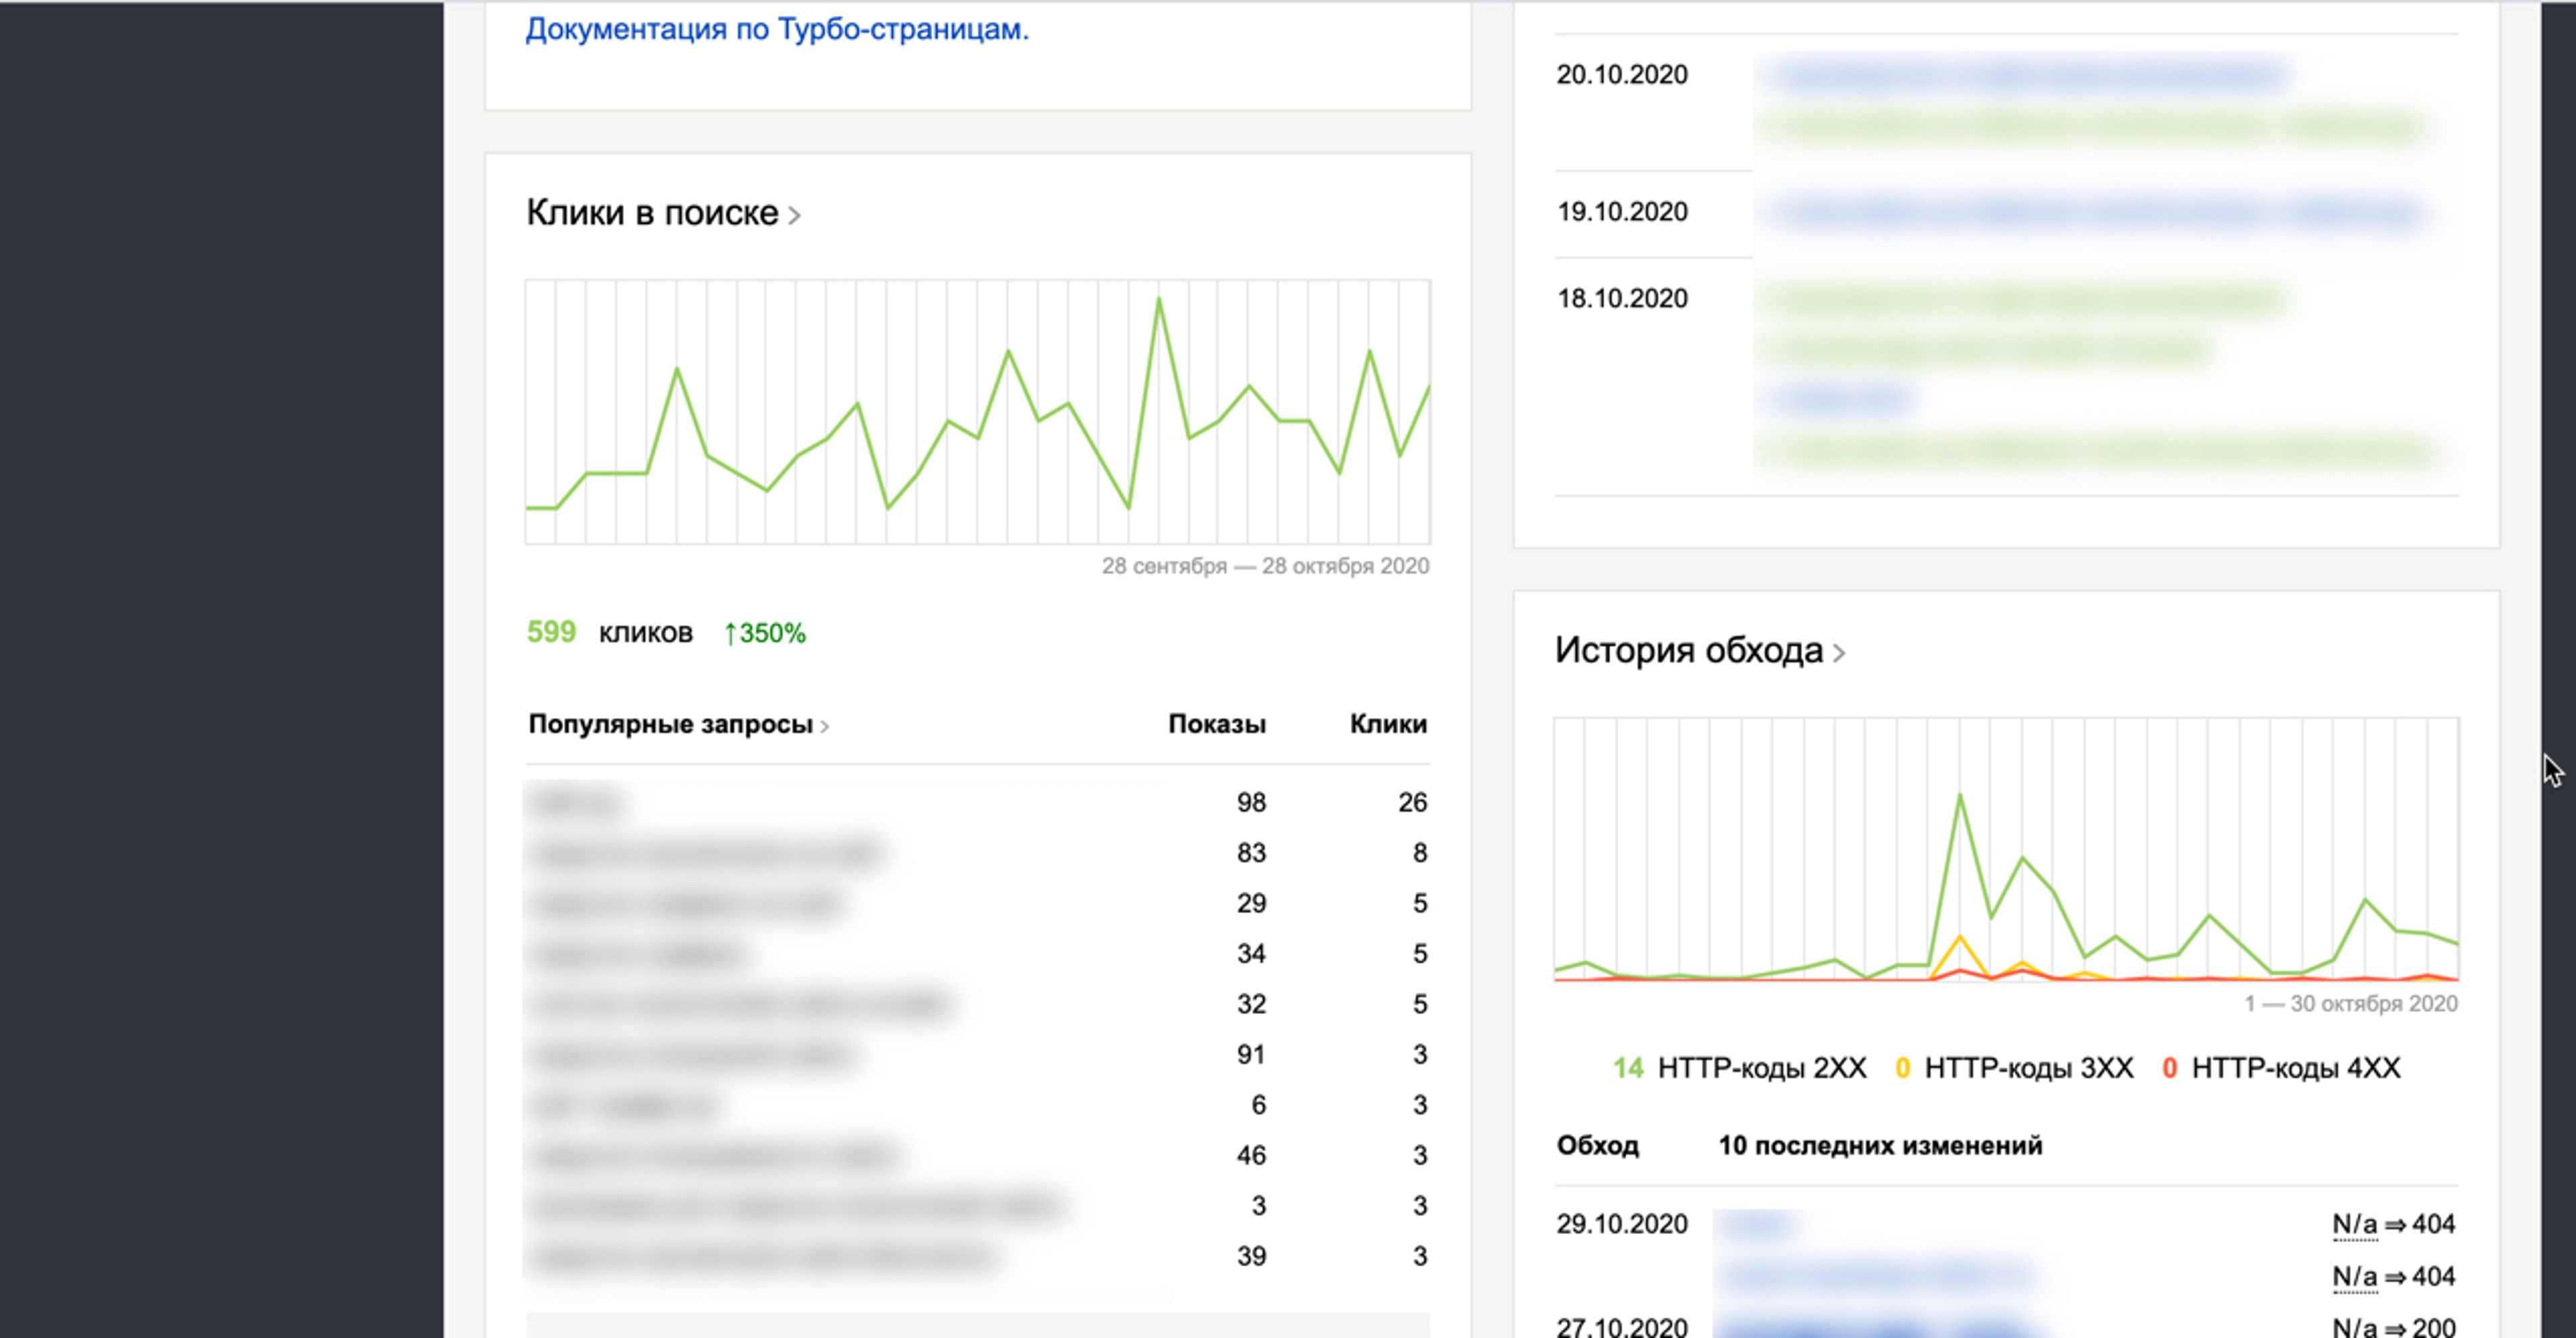Click the Показы column header
Image resolution: width=2576 pixels, height=1338 pixels.
tap(1216, 724)
